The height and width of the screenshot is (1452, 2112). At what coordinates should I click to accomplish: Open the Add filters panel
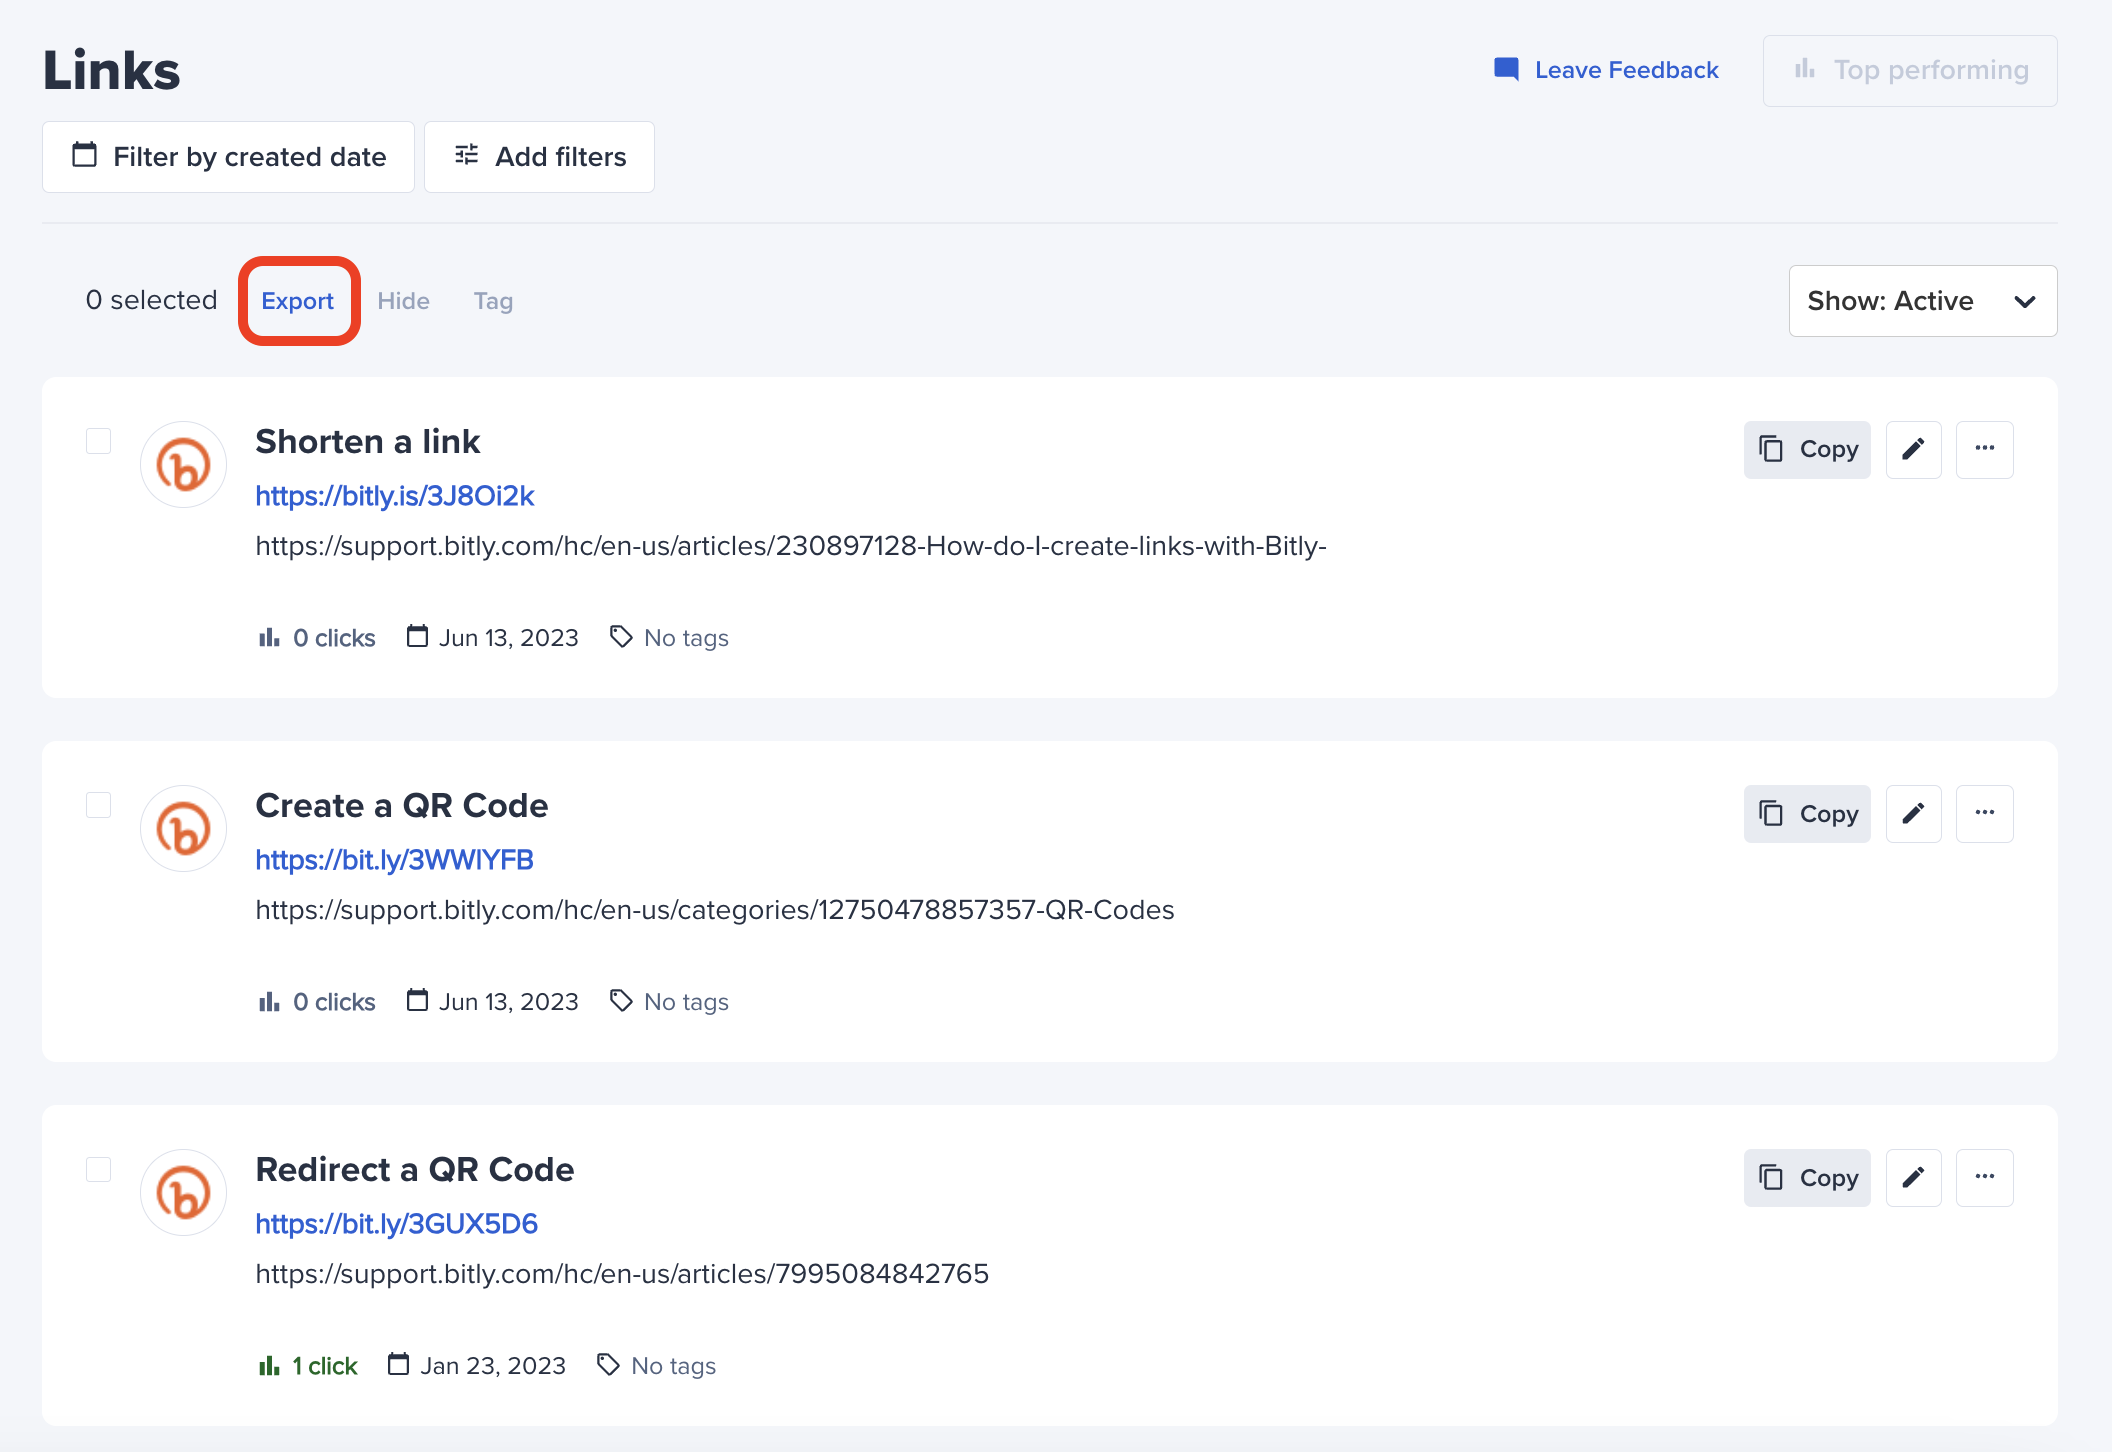(539, 157)
